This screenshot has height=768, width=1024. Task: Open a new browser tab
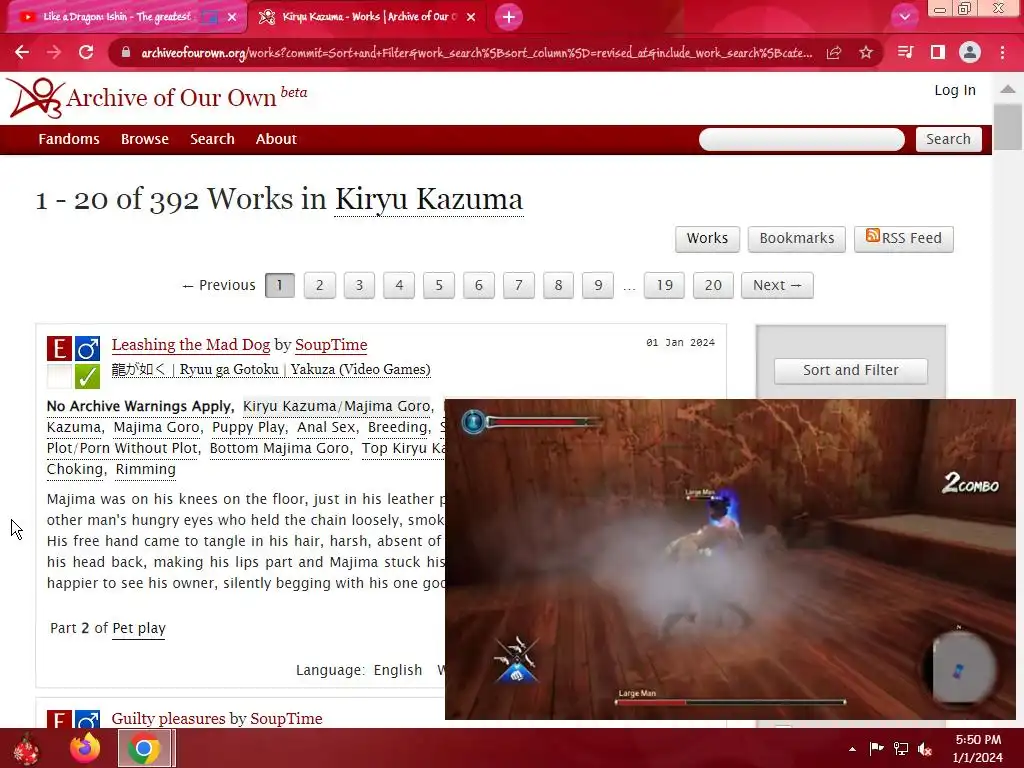click(509, 17)
